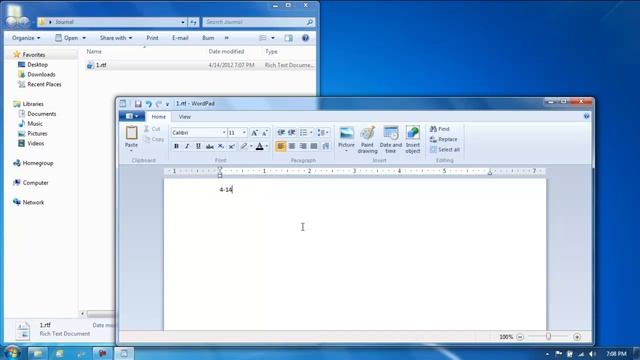Viewport: 640px width, 360px height.
Task: Apply superscript formatting
Action: tap(231, 146)
